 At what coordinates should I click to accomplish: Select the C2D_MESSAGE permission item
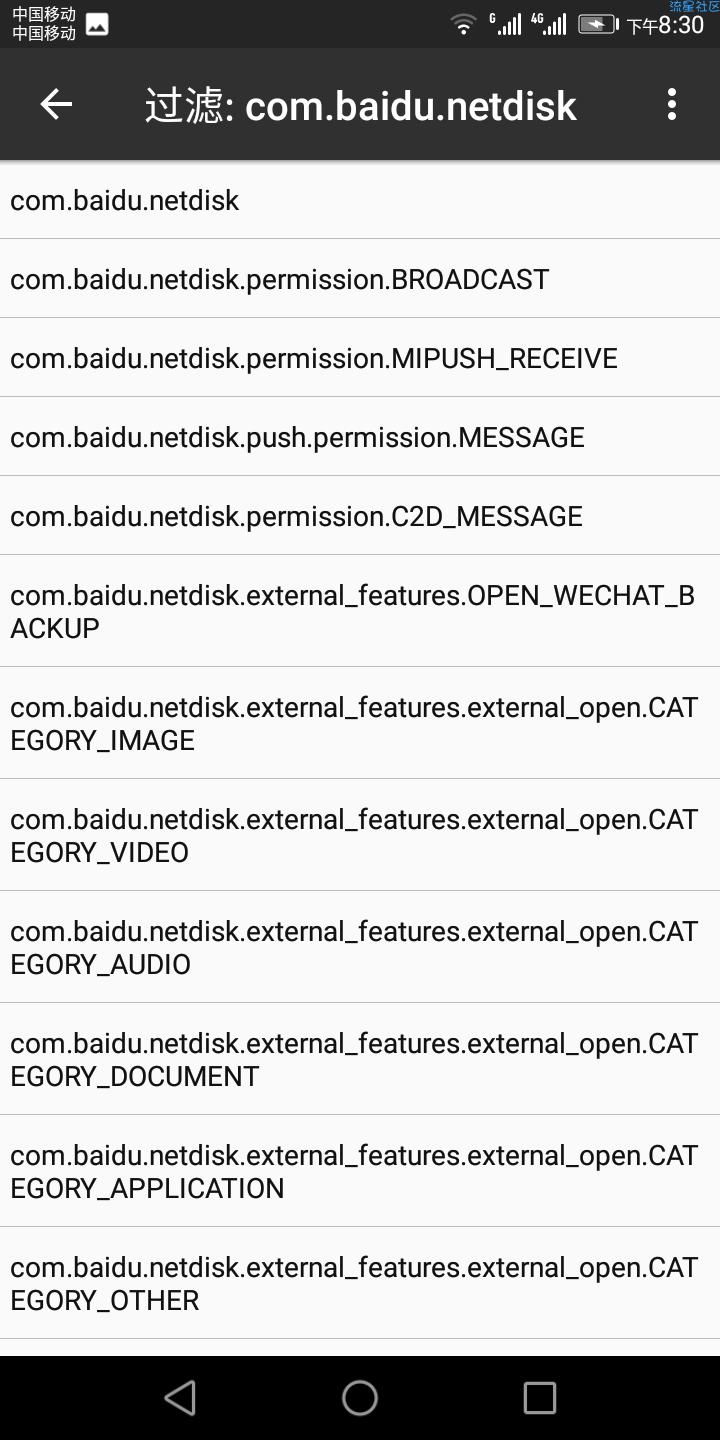click(x=360, y=516)
